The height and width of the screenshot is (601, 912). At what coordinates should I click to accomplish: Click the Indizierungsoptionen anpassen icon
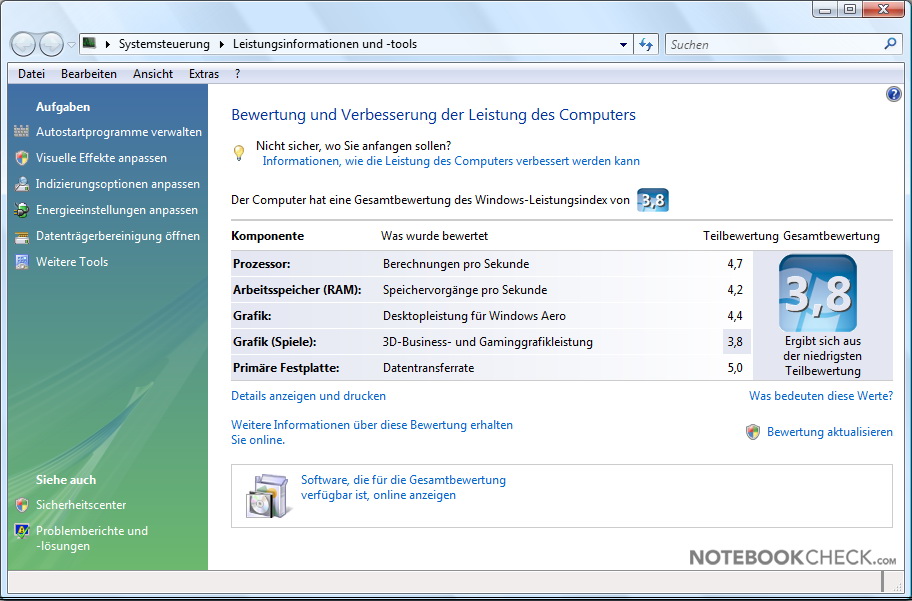point(22,184)
